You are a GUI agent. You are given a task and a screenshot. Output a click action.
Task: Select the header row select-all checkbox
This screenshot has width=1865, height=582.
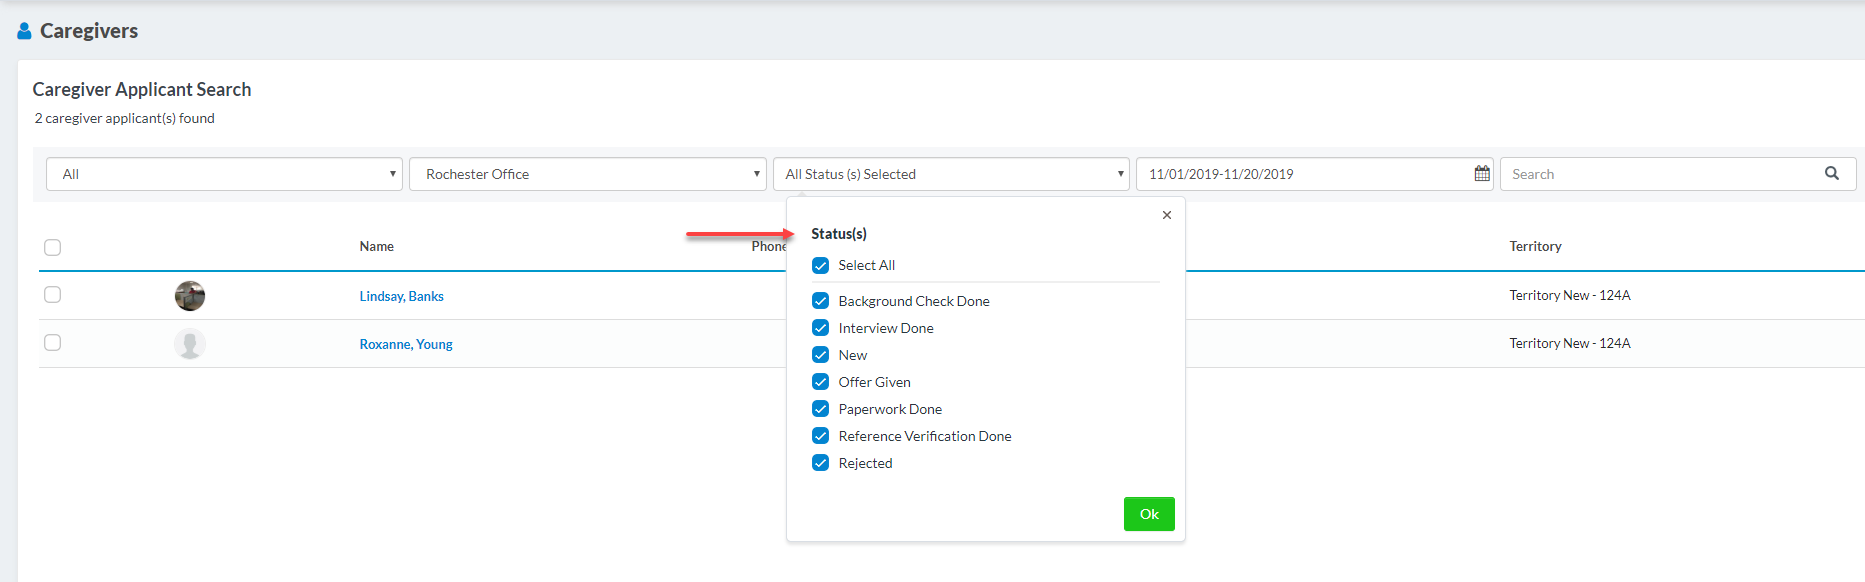(53, 247)
